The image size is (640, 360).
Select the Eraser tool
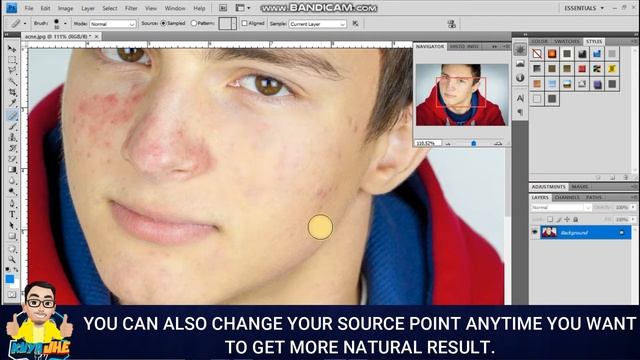tap(12, 159)
